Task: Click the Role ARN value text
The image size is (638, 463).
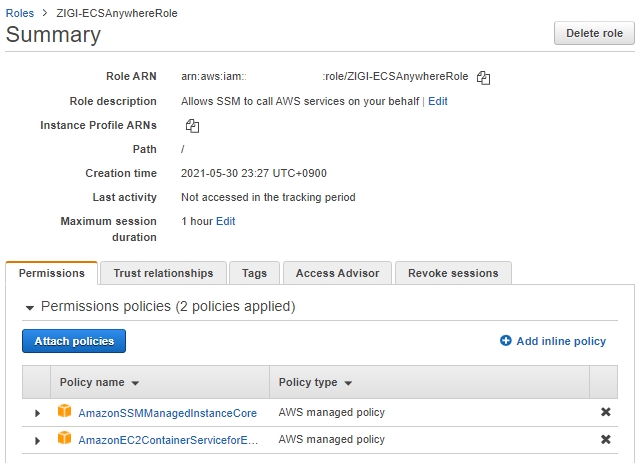Action: coord(325,76)
